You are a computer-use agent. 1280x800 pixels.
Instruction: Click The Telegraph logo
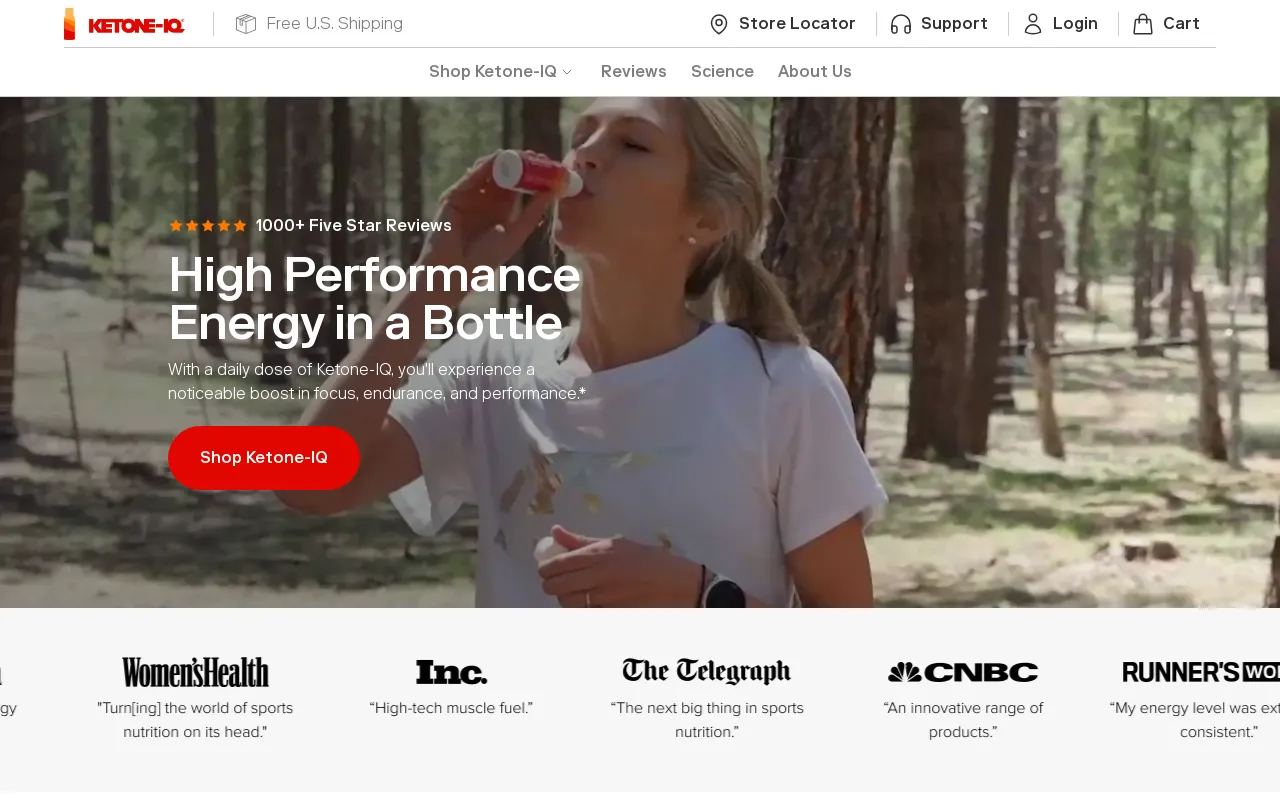tap(707, 672)
